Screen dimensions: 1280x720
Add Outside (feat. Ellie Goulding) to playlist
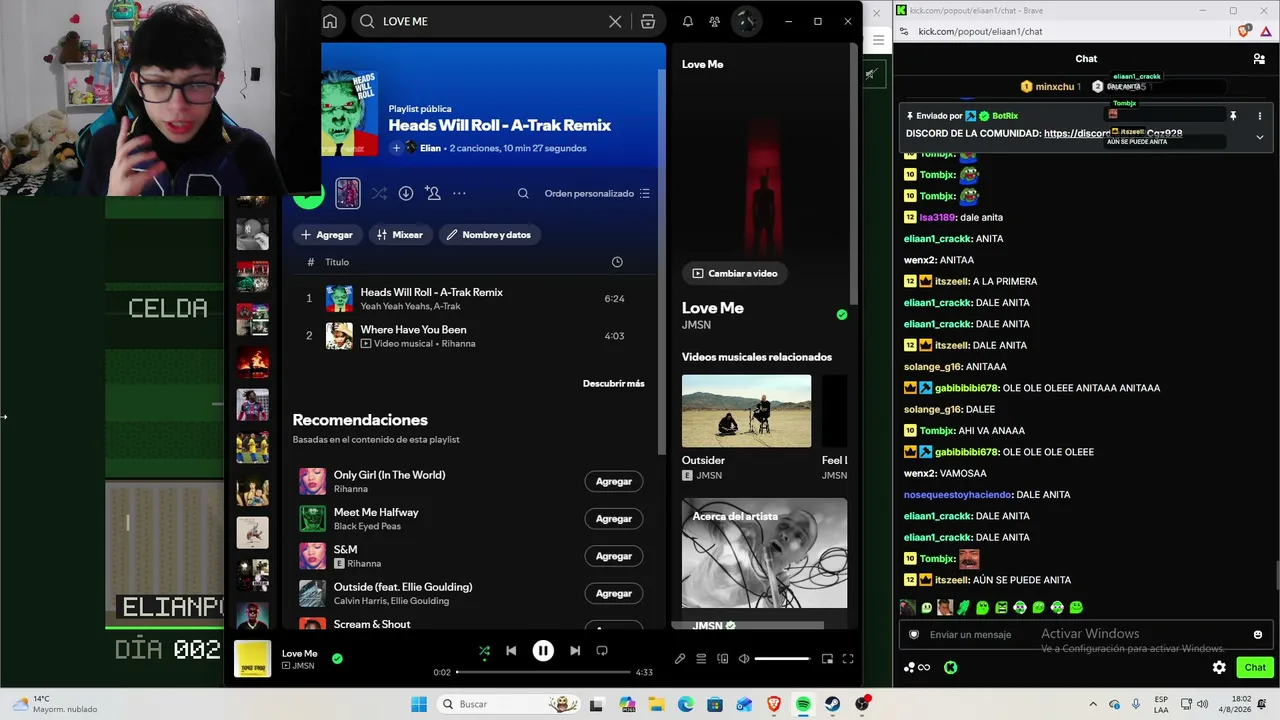point(613,593)
